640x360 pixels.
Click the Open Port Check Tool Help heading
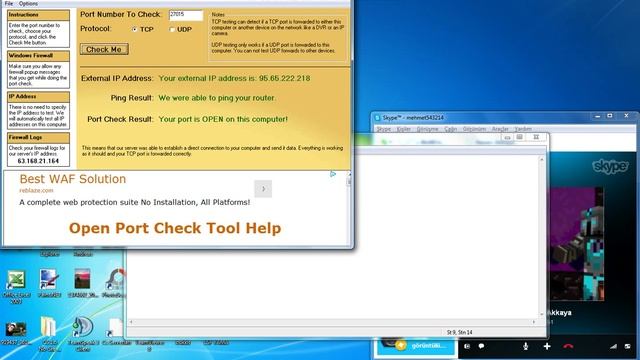click(175, 228)
